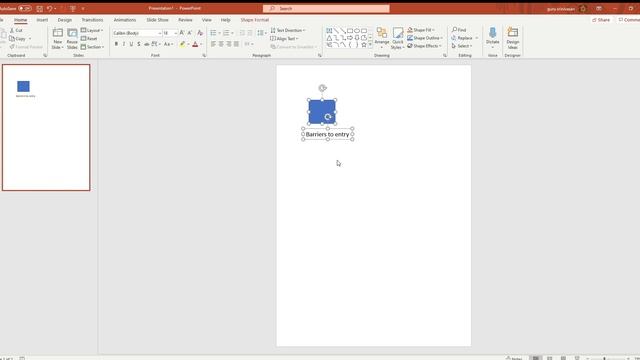Click the Save icon in title bar
This screenshot has height=360, width=640.
point(40,9)
